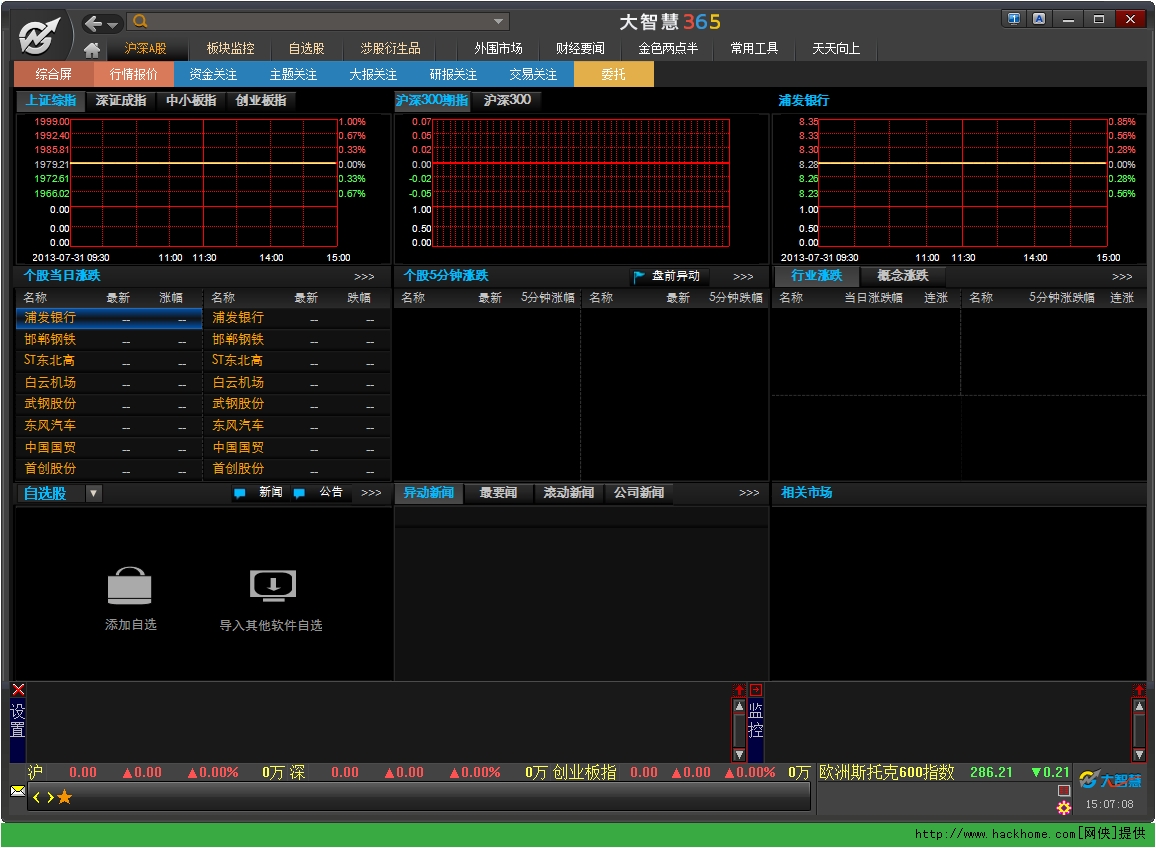1156x848 pixels.
Task: Open the 自选股 top menu
Action: (x=306, y=49)
